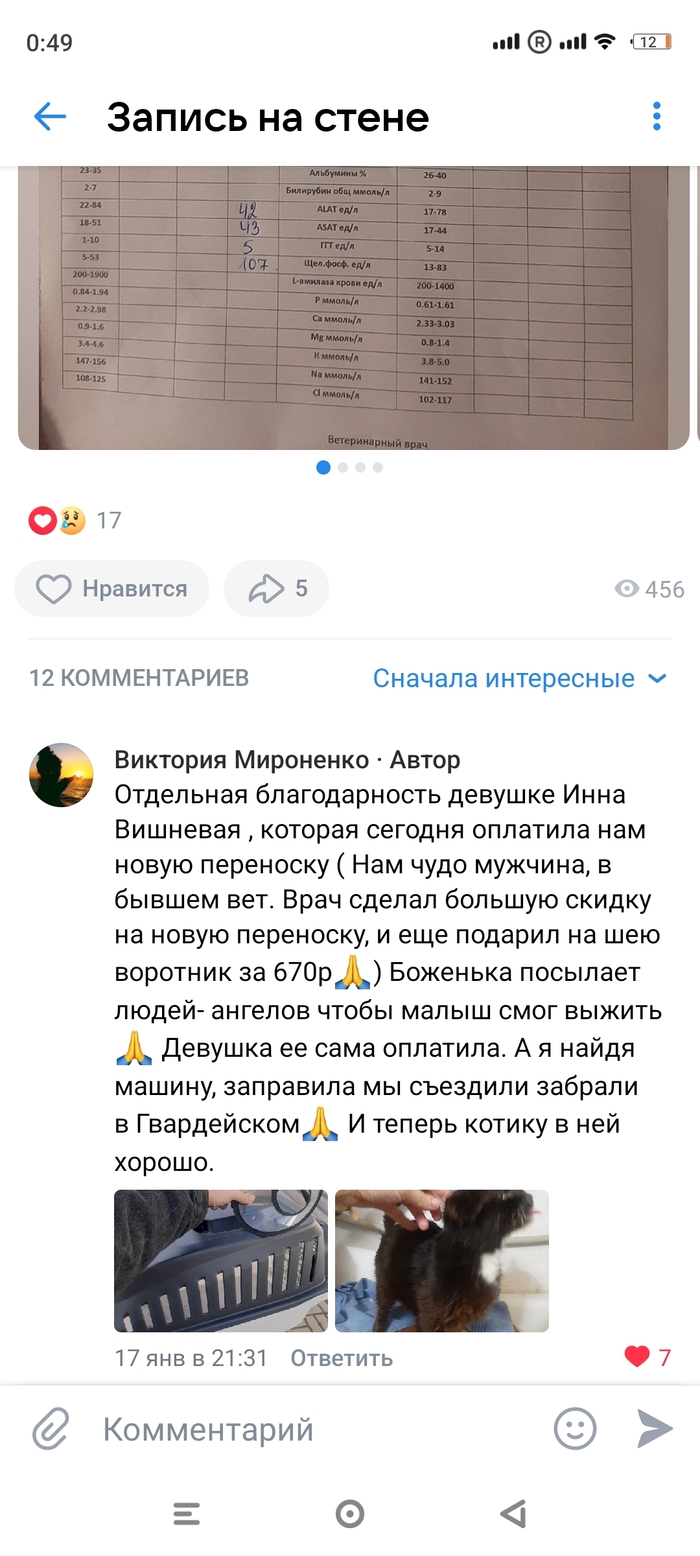The width and height of the screenshot is (700, 1556).
Task: Select the second image pagination dot
Action: [x=343, y=467]
